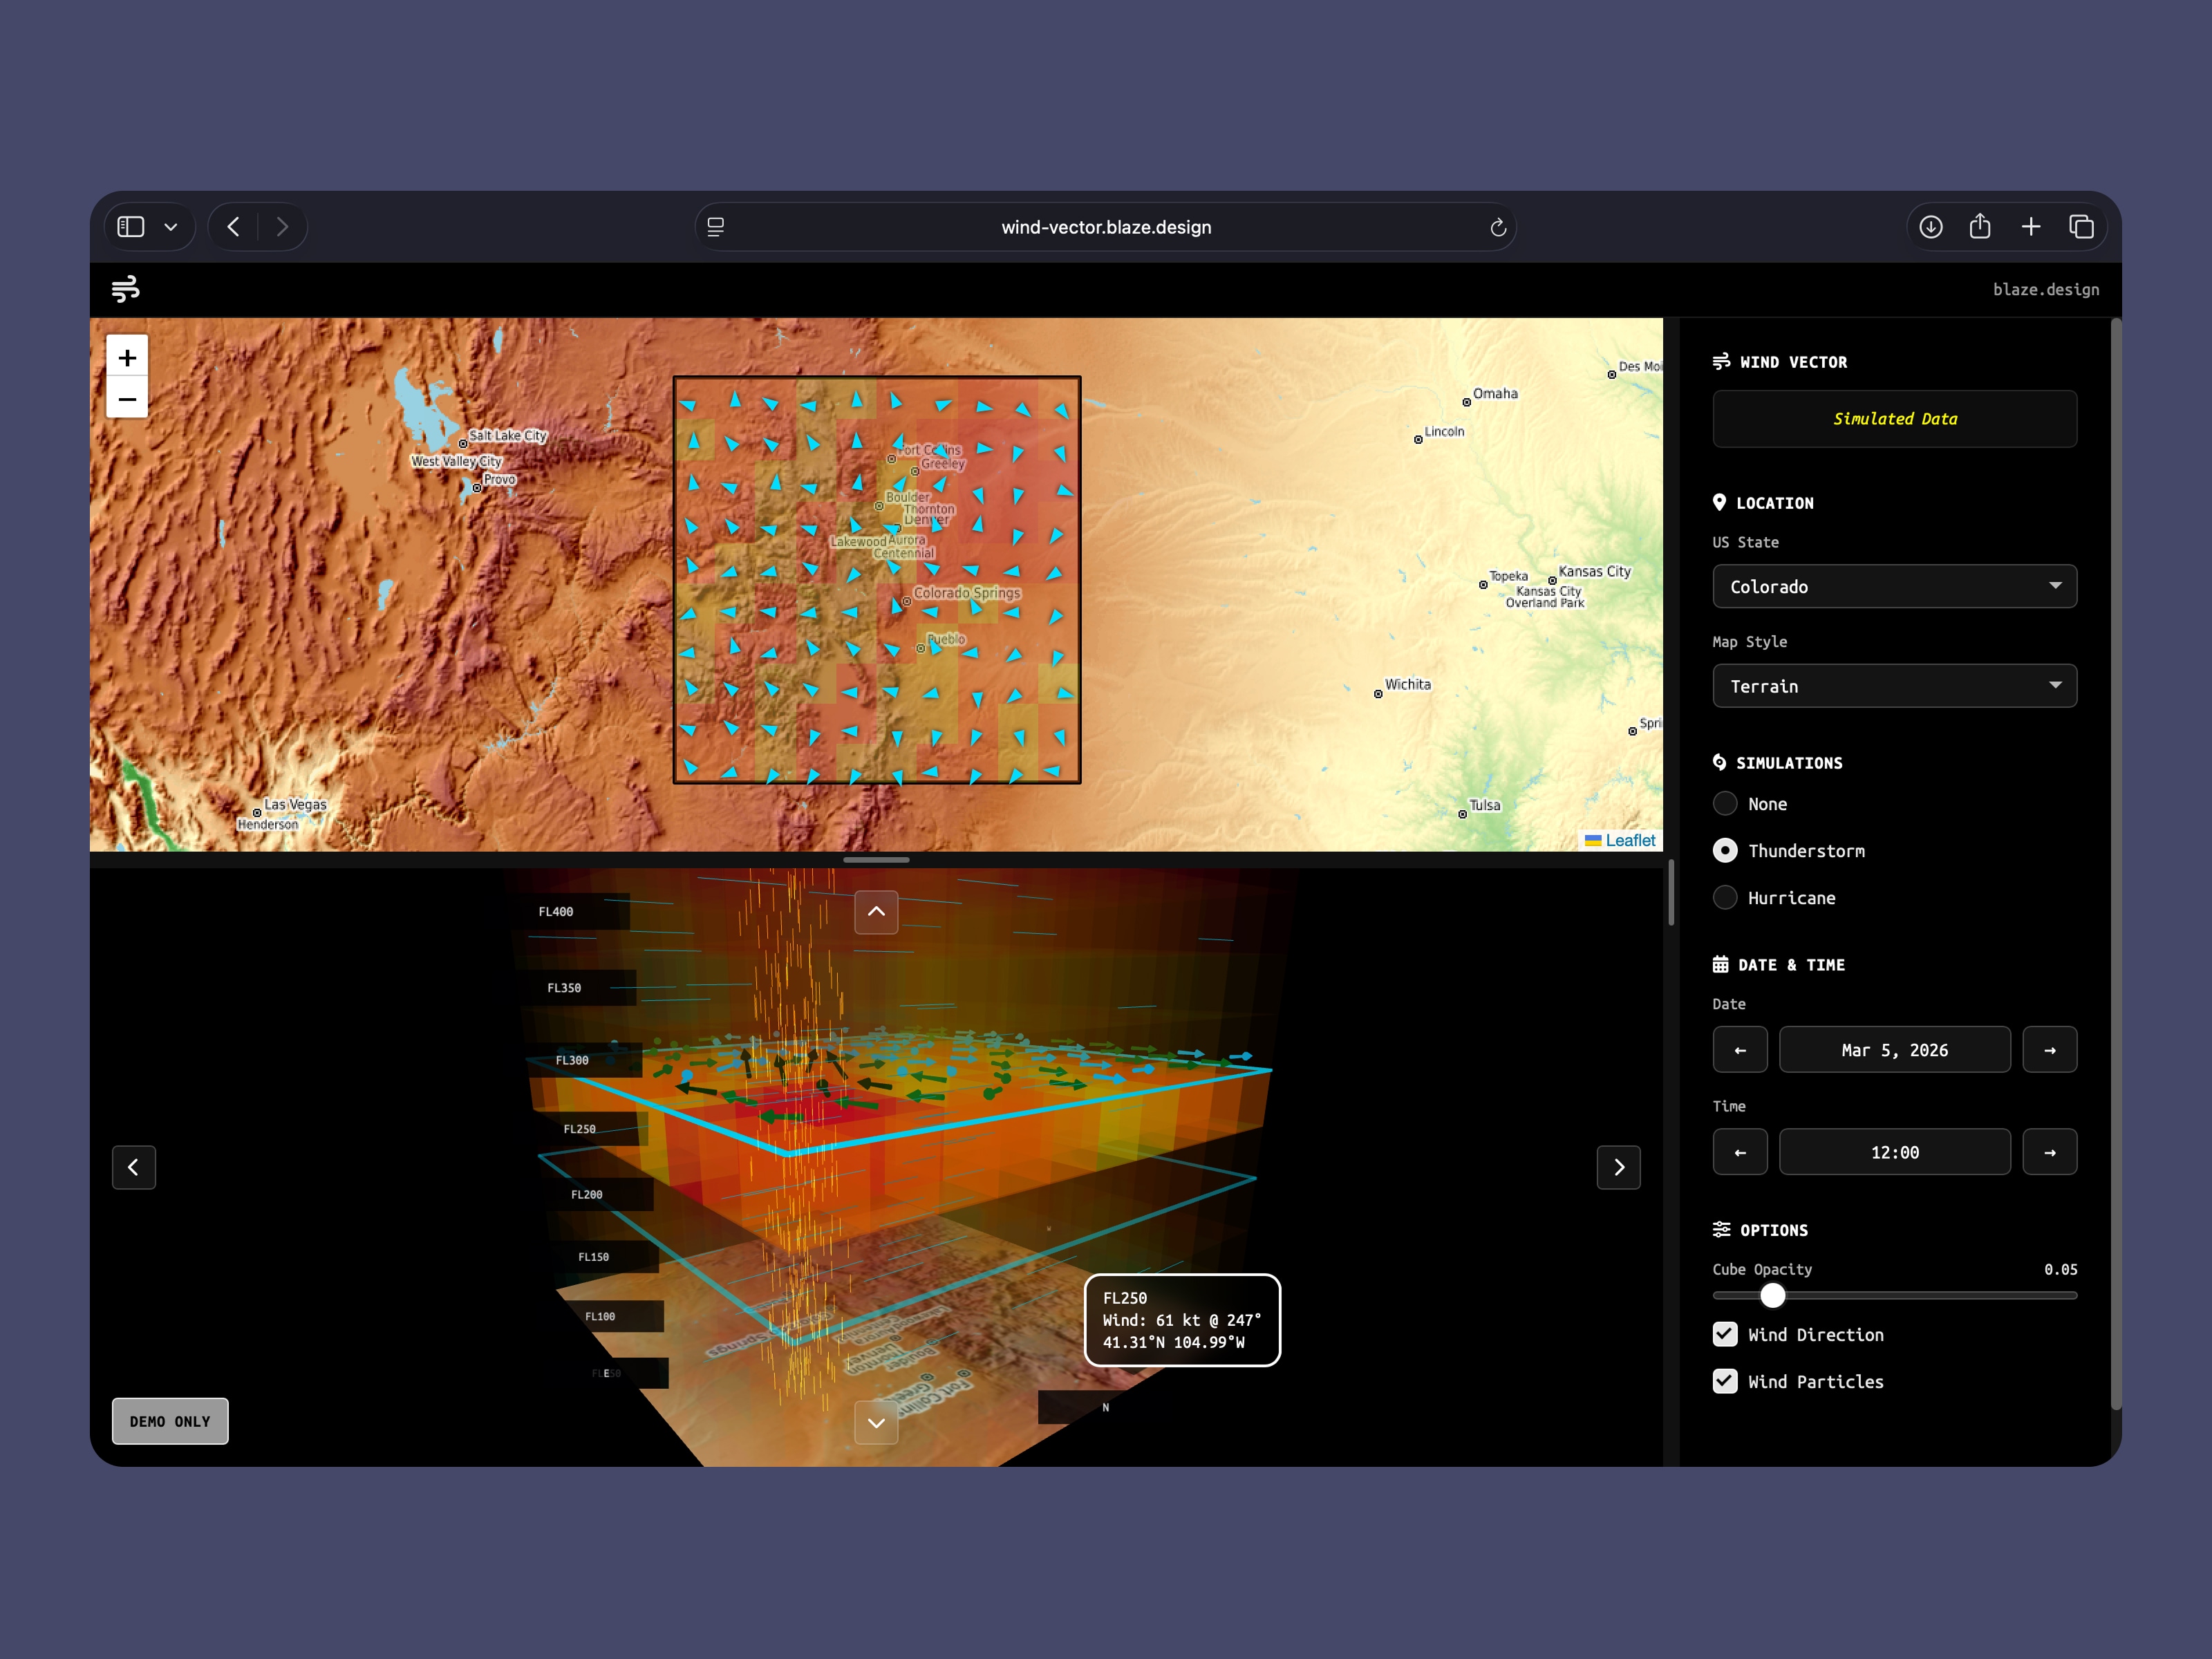This screenshot has height=1659, width=2212.
Task: Select the None simulation option
Action: tap(1725, 804)
